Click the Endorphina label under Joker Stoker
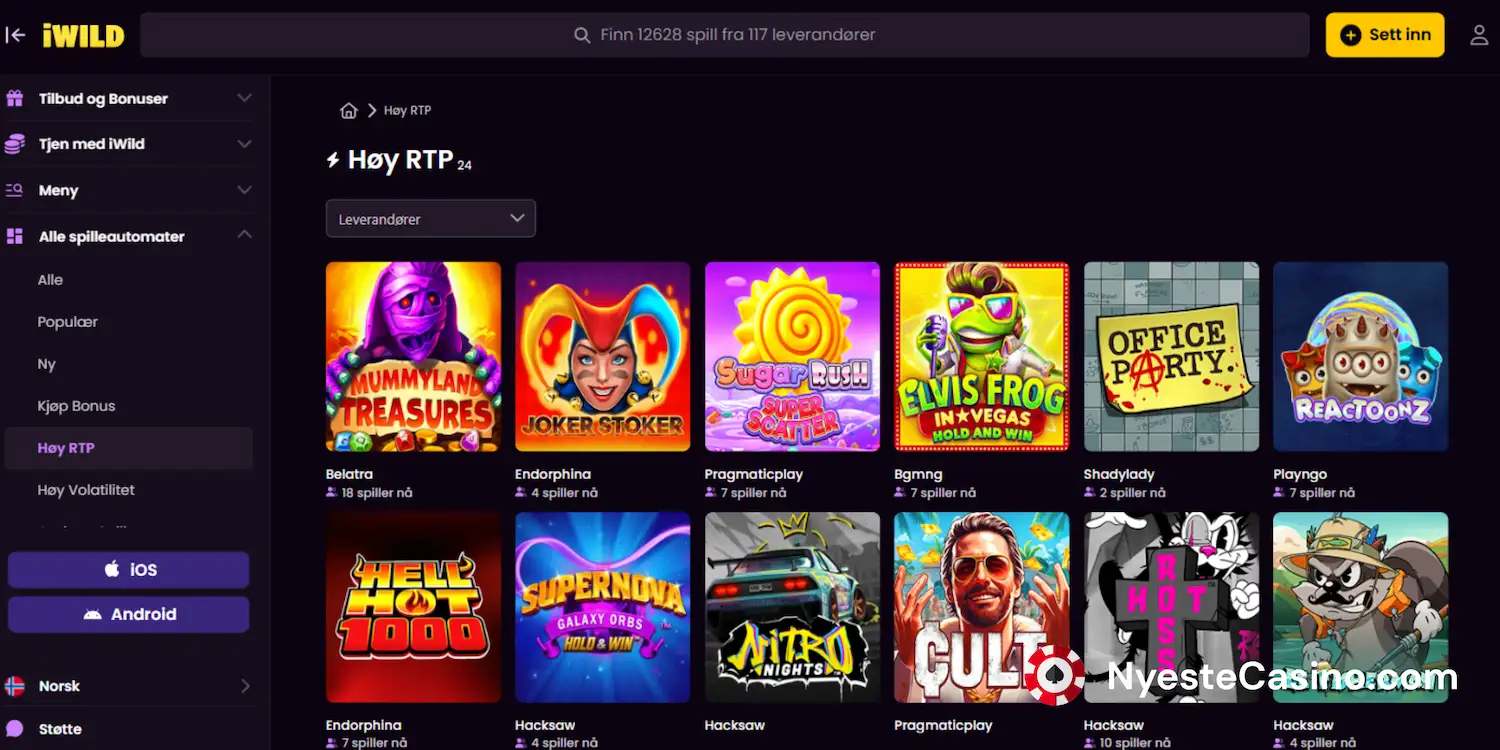 (x=553, y=474)
